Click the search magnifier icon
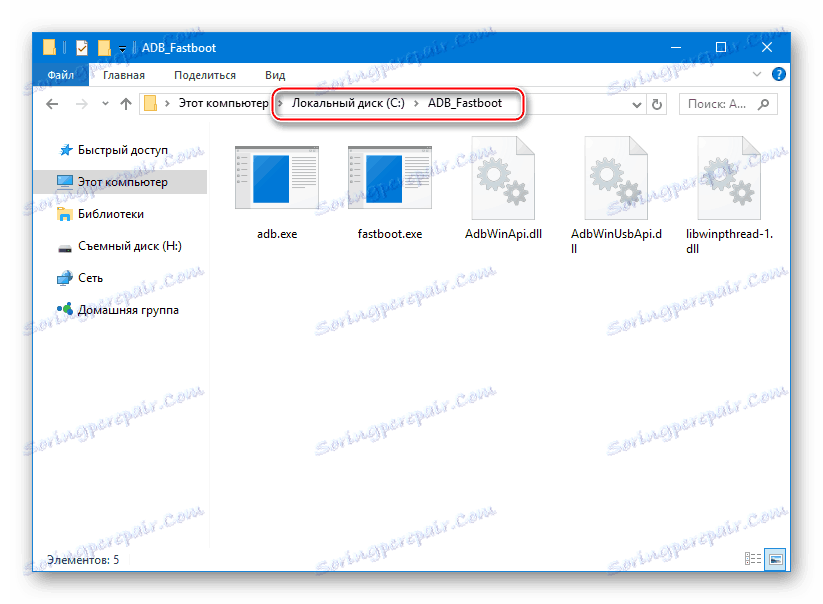 pyautogui.click(x=764, y=104)
